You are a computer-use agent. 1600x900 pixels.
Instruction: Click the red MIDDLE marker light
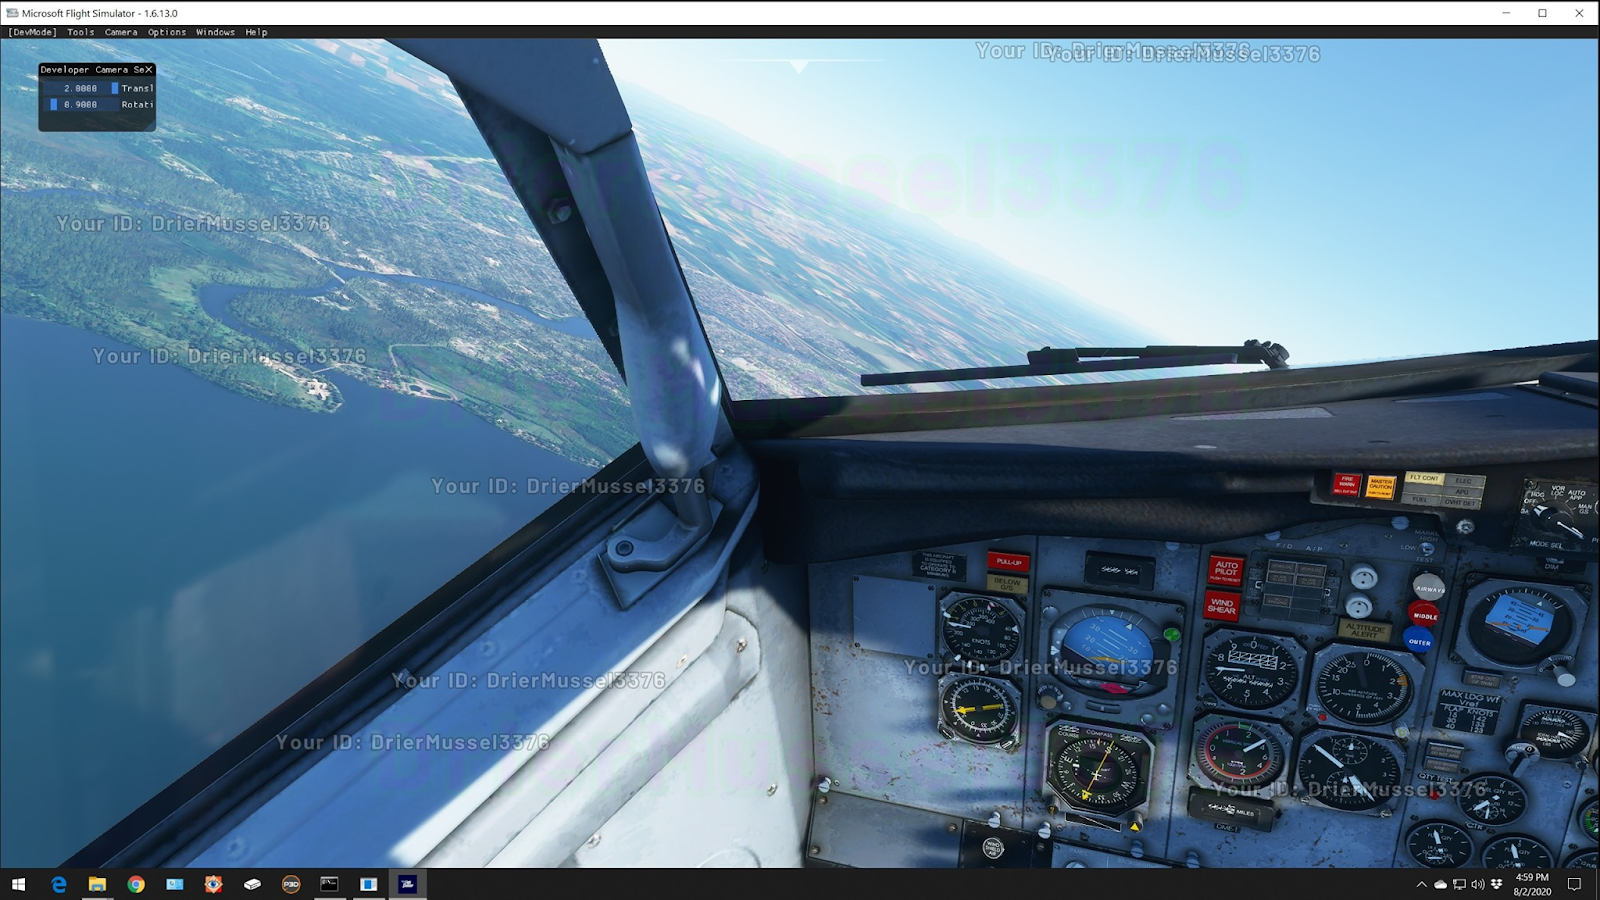click(1424, 615)
